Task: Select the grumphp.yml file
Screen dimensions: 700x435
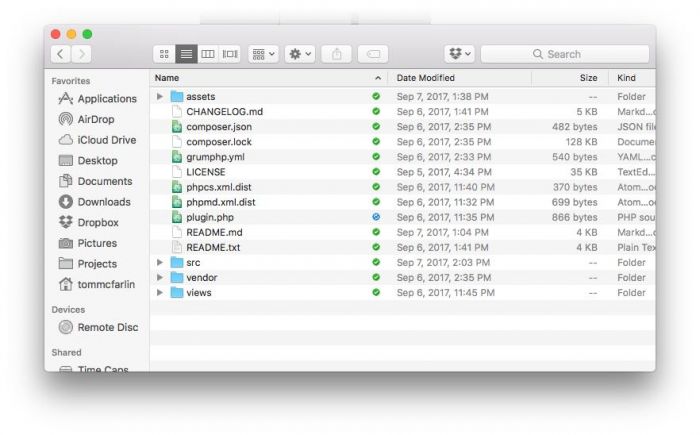Action: pos(215,157)
